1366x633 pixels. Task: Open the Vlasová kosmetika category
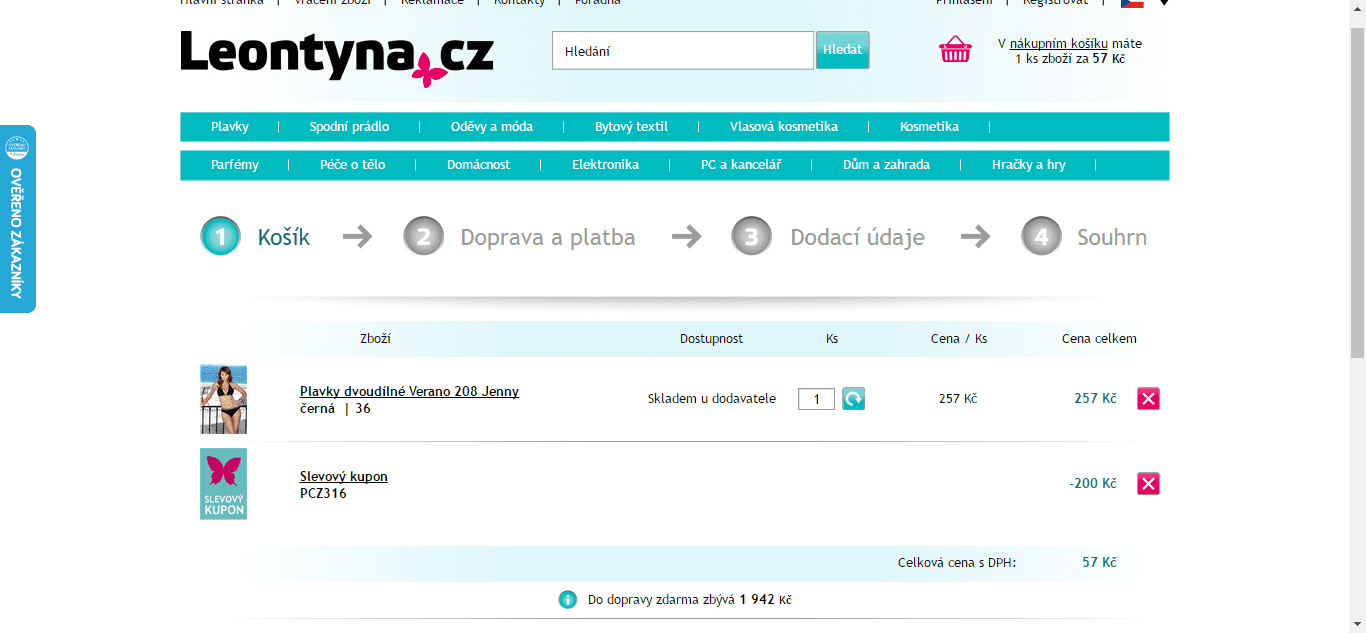[x=784, y=127]
